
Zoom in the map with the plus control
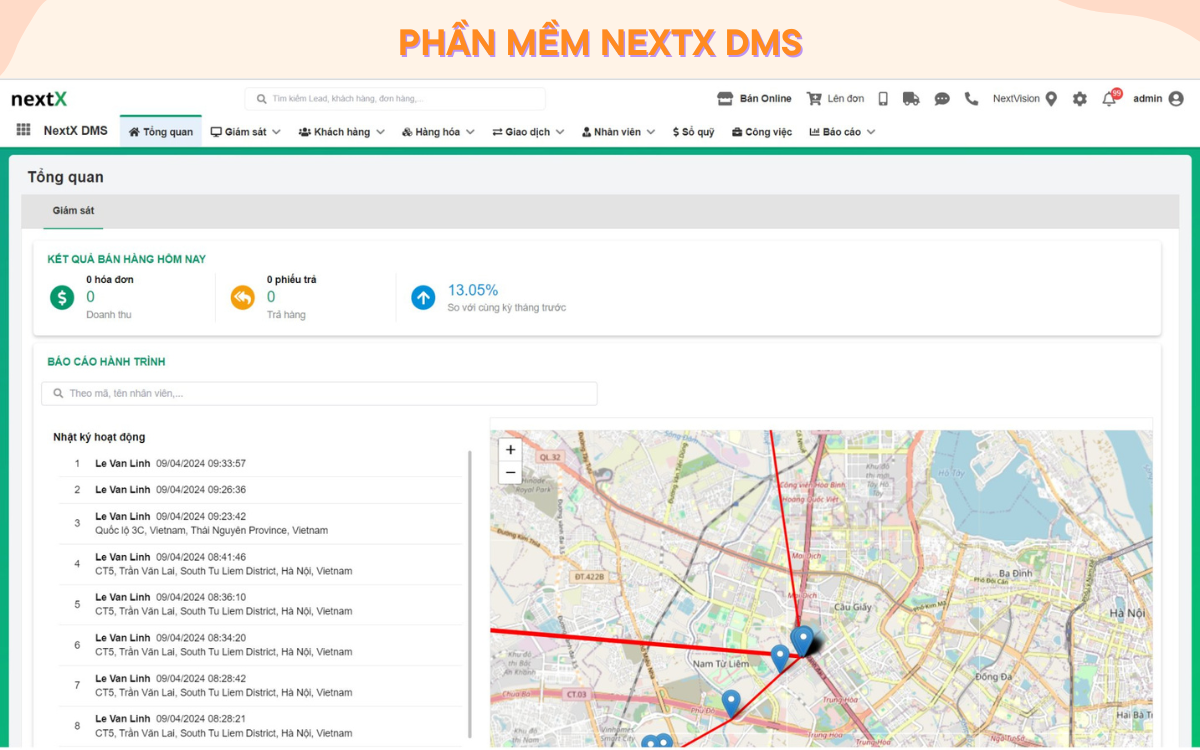click(510, 449)
